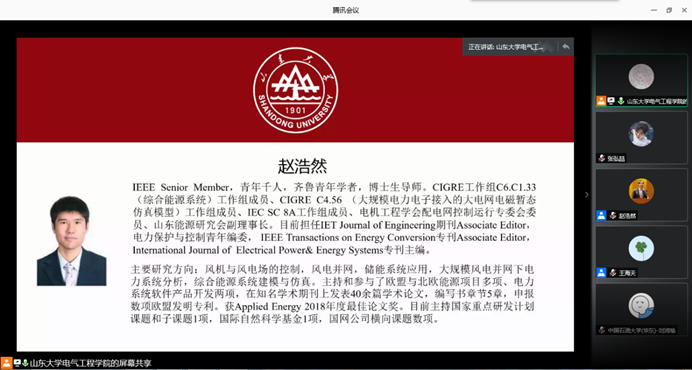The image size is (692, 370).
Task: Click the muted microphone icon beside 赵浩然
Action: coord(613,215)
